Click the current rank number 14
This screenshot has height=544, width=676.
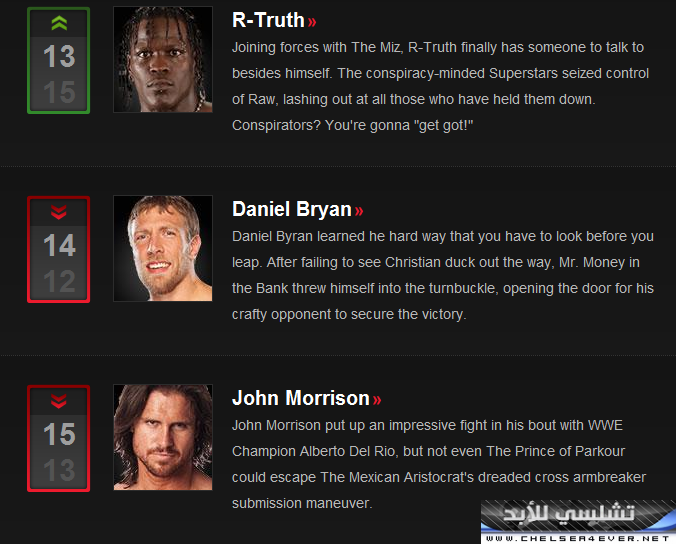59,245
